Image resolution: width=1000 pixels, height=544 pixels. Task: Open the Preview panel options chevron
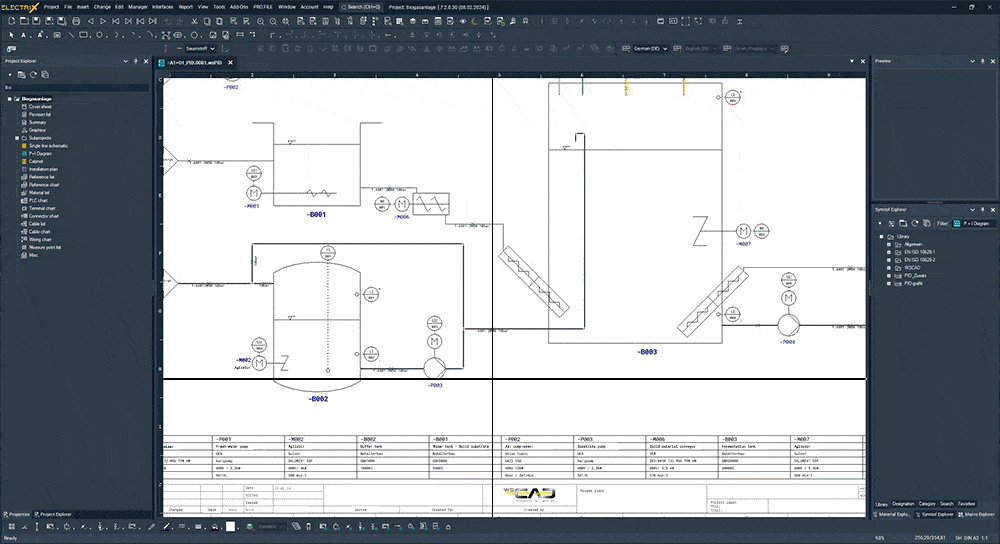tap(972, 61)
